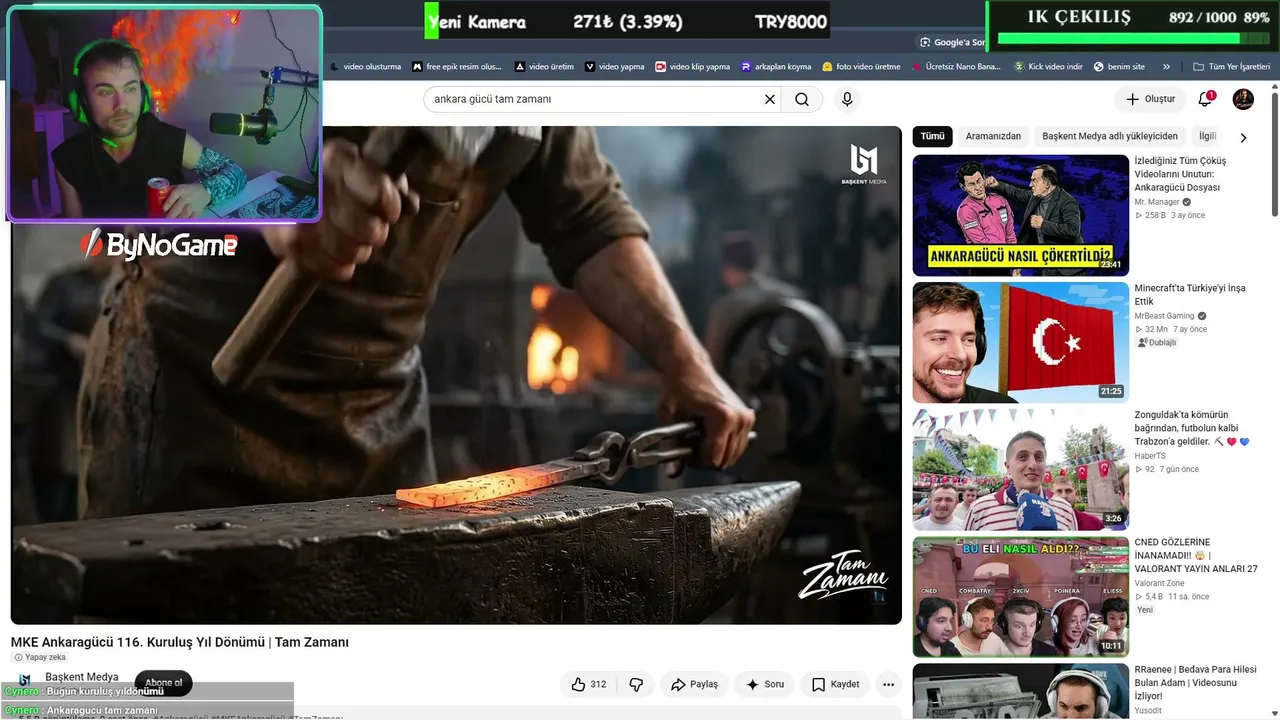Click the Google'a Sor lens button
Image resolution: width=1280 pixels, height=720 pixels.
click(x=952, y=42)
